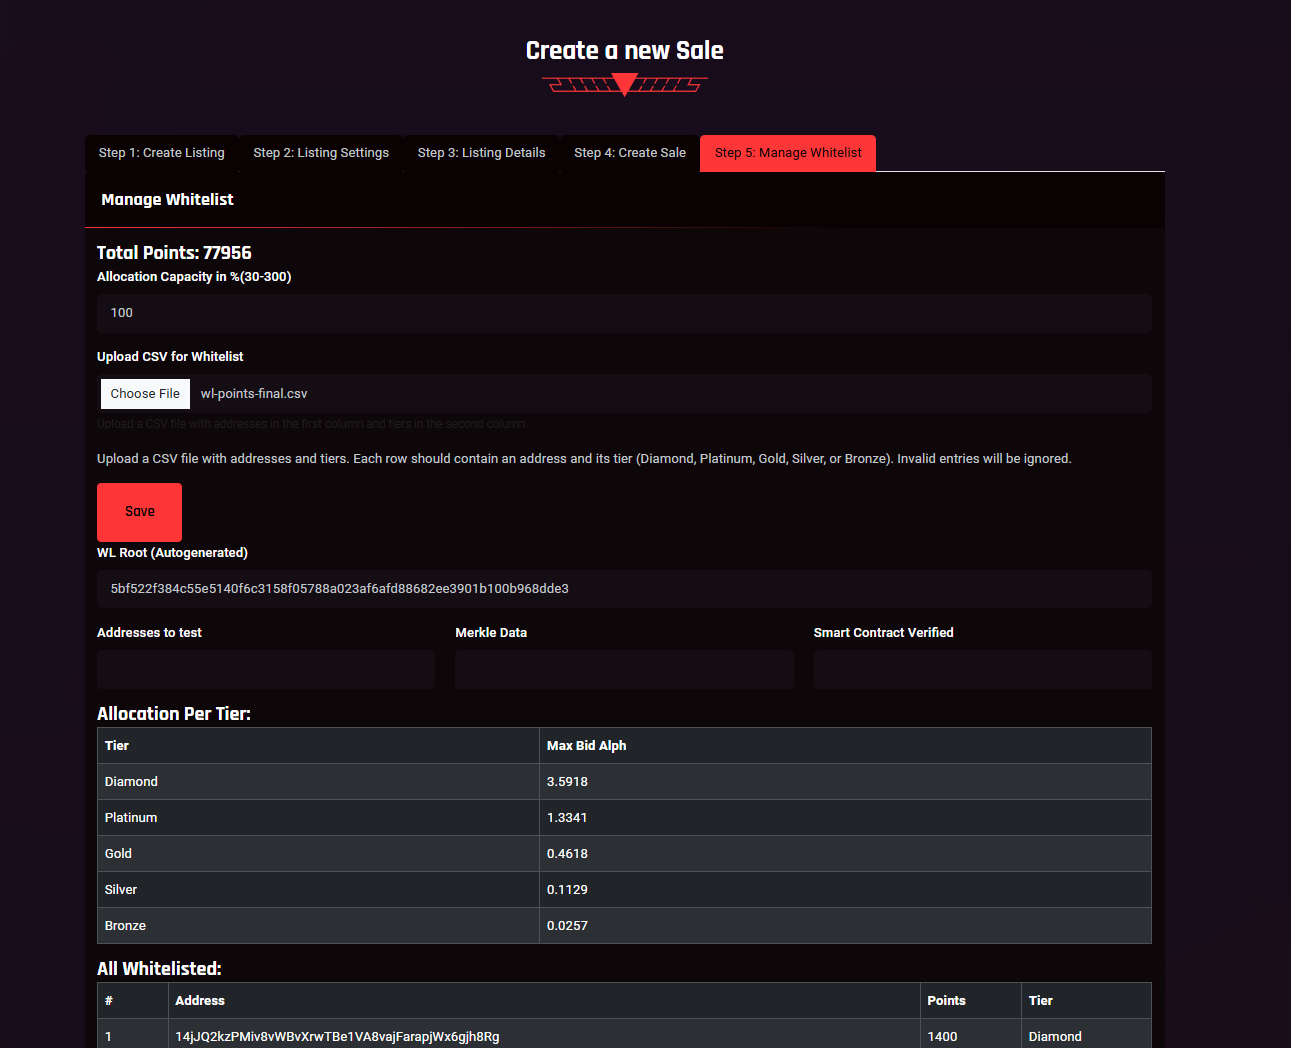
Task: Open Step 1: Create Listing tab
Action: (x=162, y=153)
